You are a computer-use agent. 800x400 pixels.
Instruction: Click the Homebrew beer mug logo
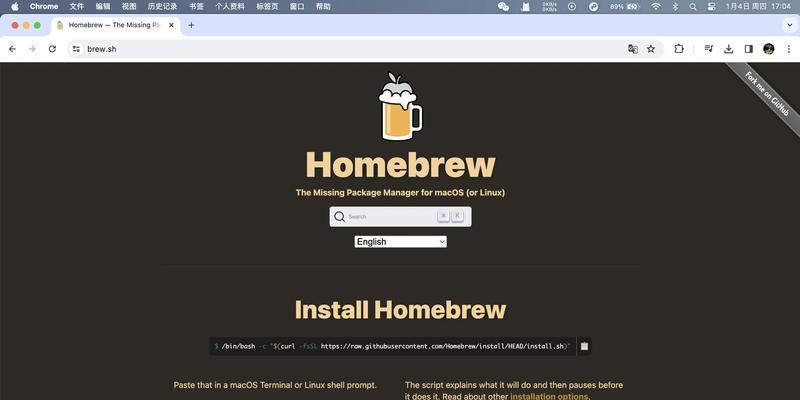pyautogui.click(x=400, y=106)
